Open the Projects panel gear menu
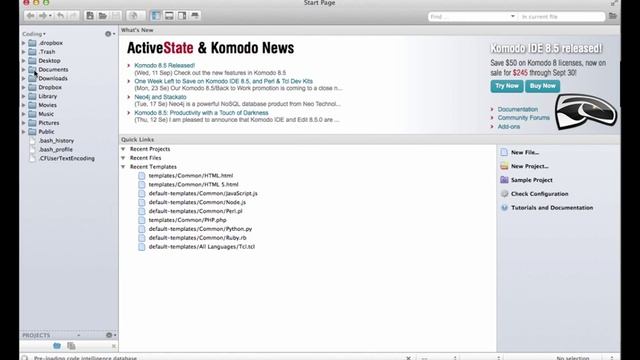The image size is (640, 360). (x=111, y=335)
